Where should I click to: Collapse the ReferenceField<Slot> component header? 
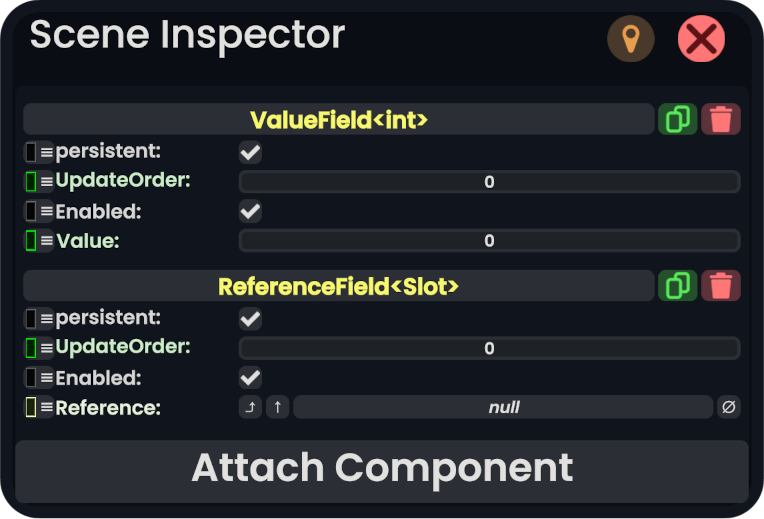tap(338, 286)
